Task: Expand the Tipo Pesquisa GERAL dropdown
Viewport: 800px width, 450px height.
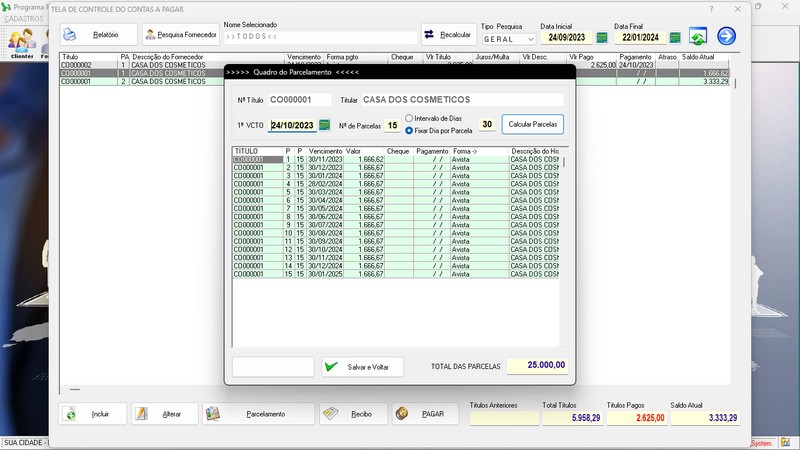Action: tap(529, 39)
